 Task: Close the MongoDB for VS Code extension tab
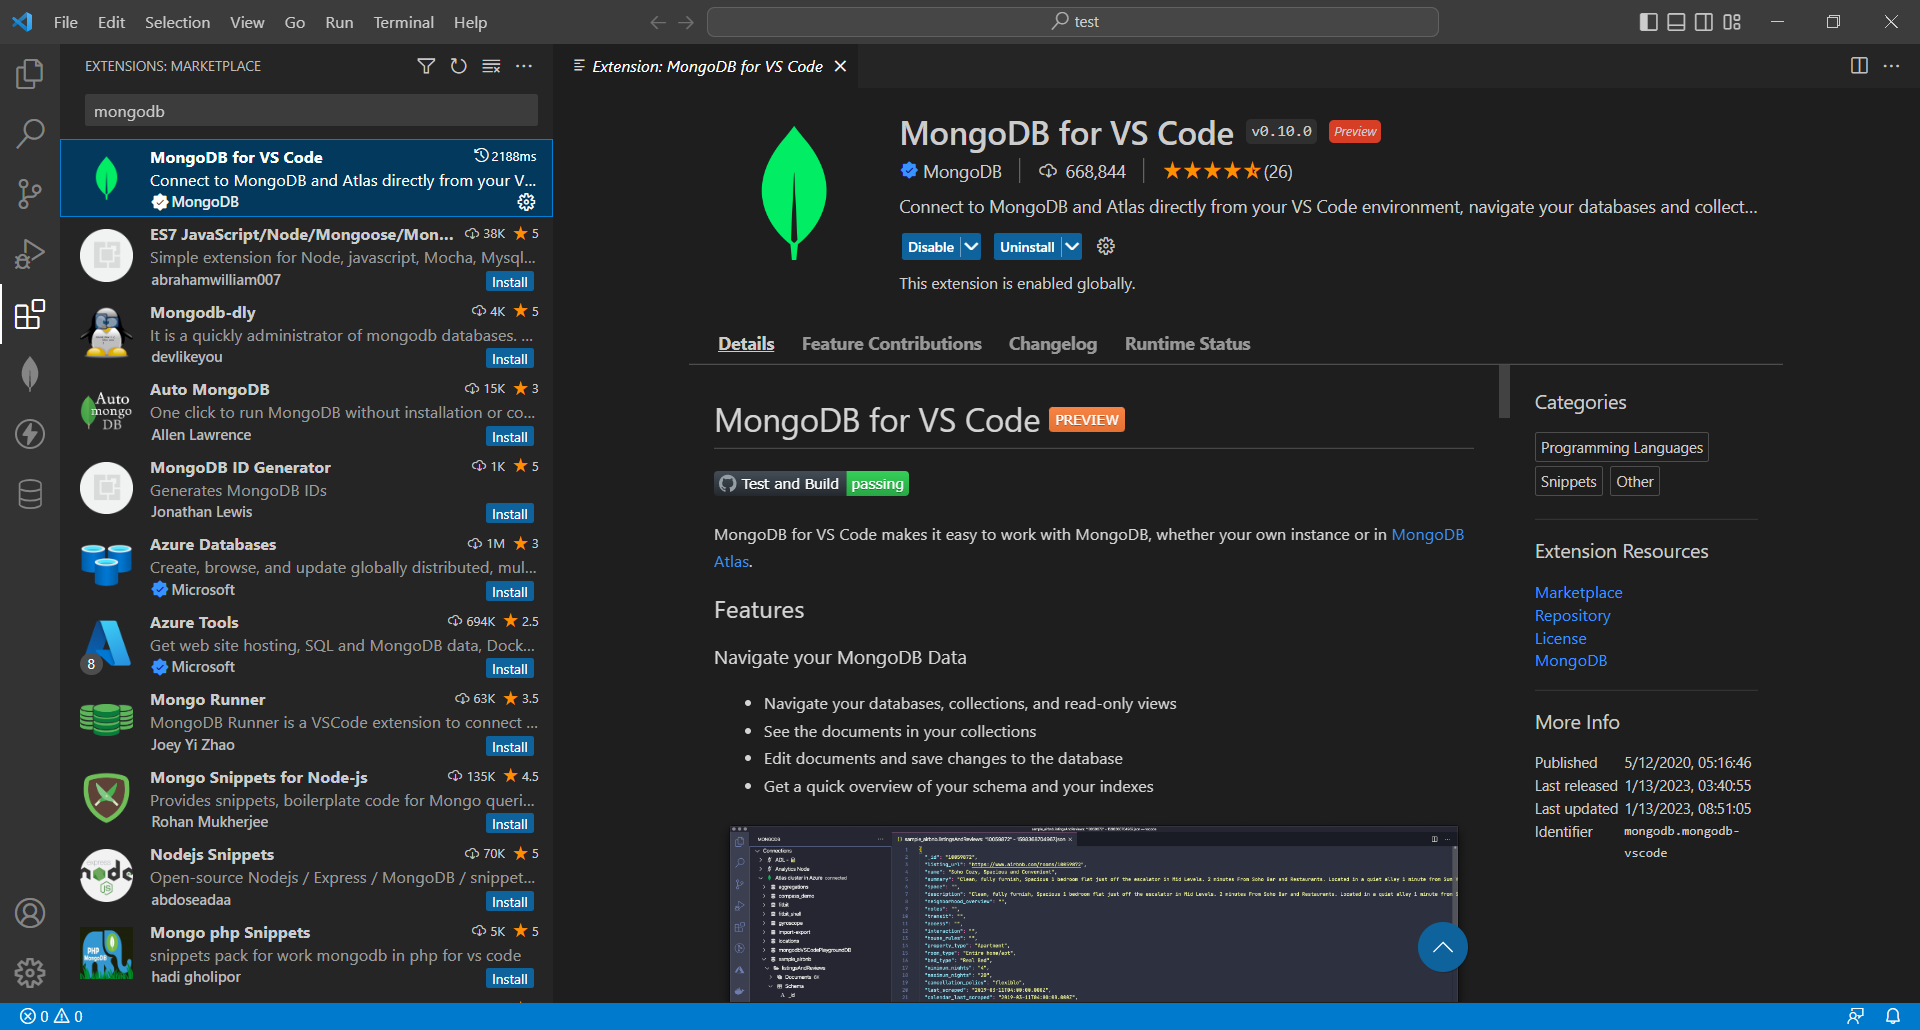pos(841,66)
